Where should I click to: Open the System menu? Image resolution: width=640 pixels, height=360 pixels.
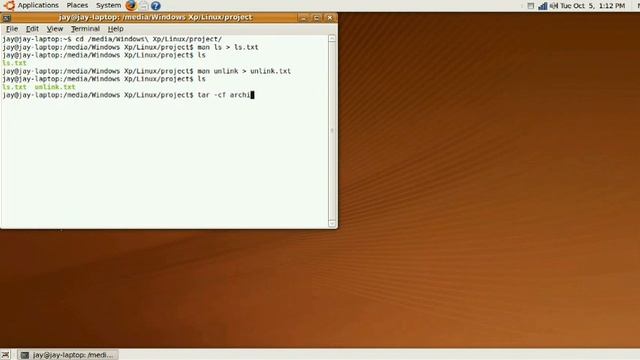point(108,5)
